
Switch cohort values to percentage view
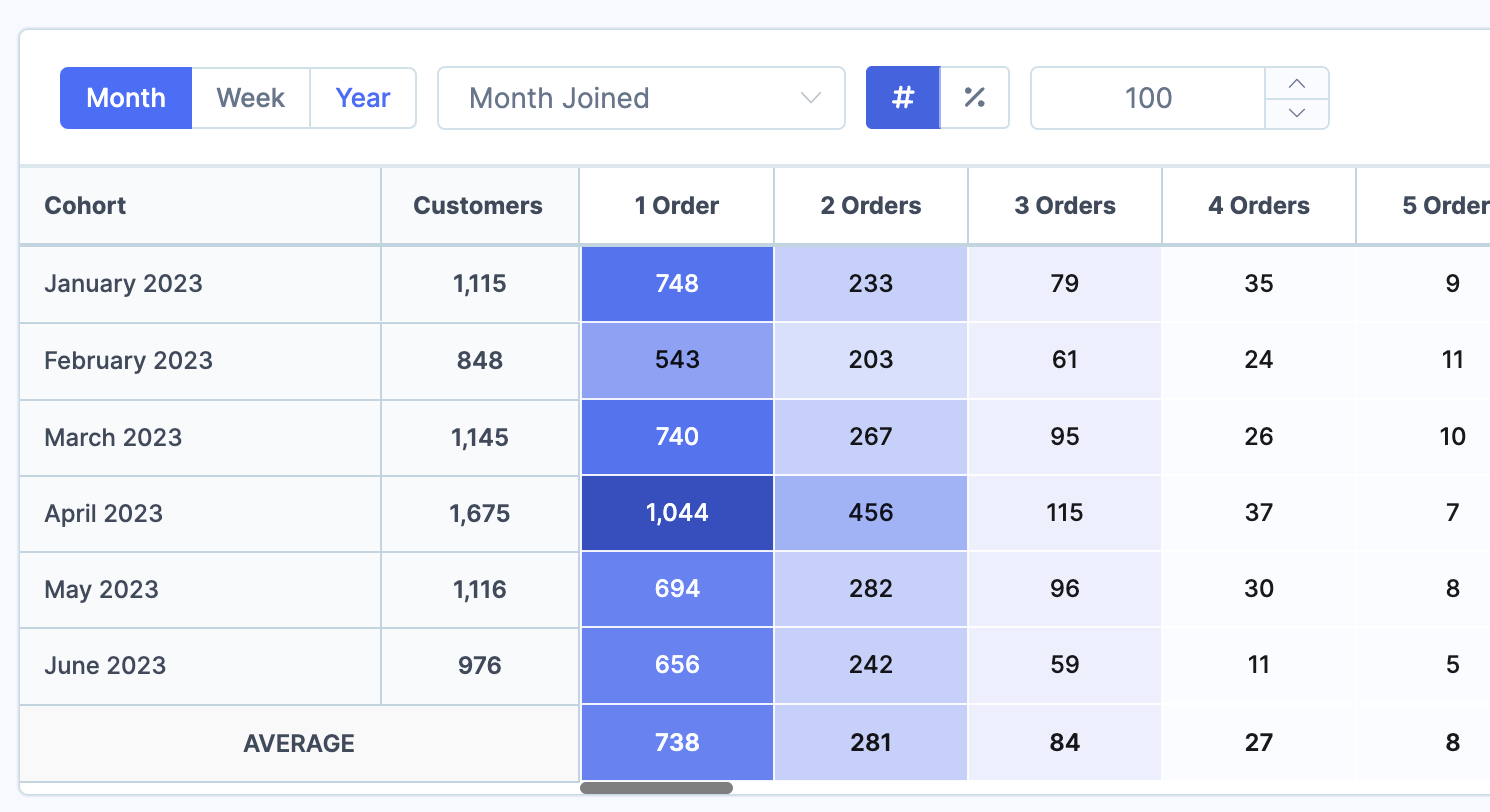(x=974, y=97)
